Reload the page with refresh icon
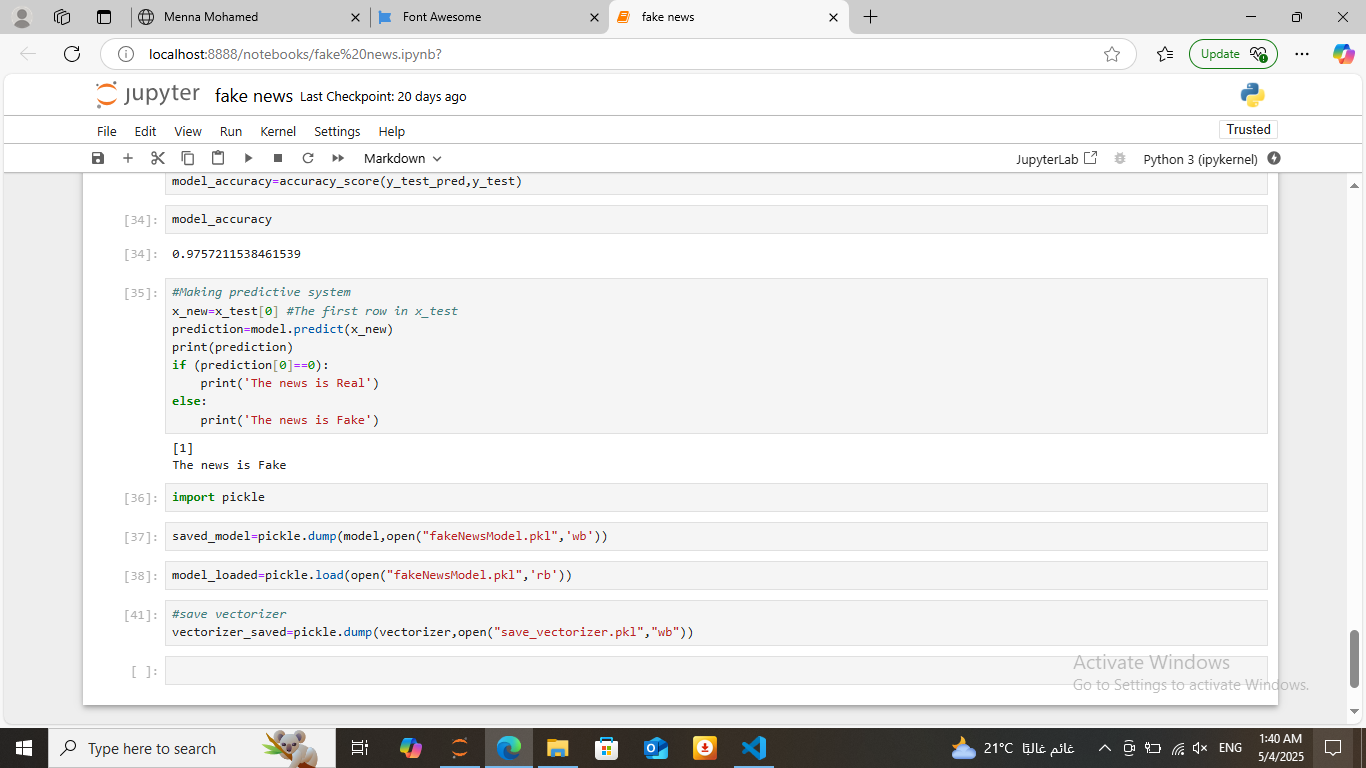The width and height of the screenshot is (1366, 768). [71, 54]
